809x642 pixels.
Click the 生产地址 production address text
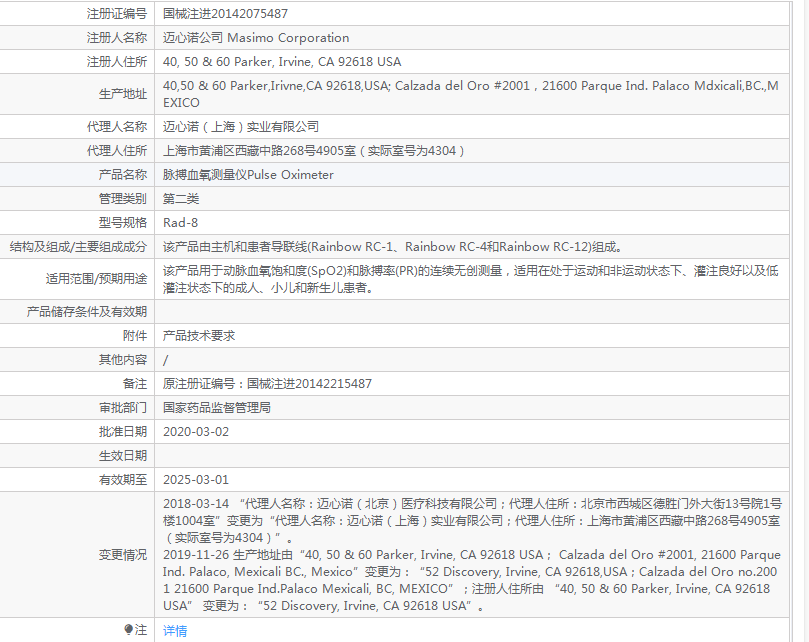pos(470,94)
